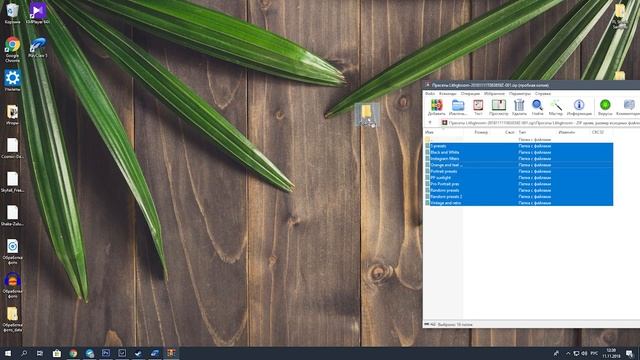Open taskbar search magnifier

click(24, 353)
